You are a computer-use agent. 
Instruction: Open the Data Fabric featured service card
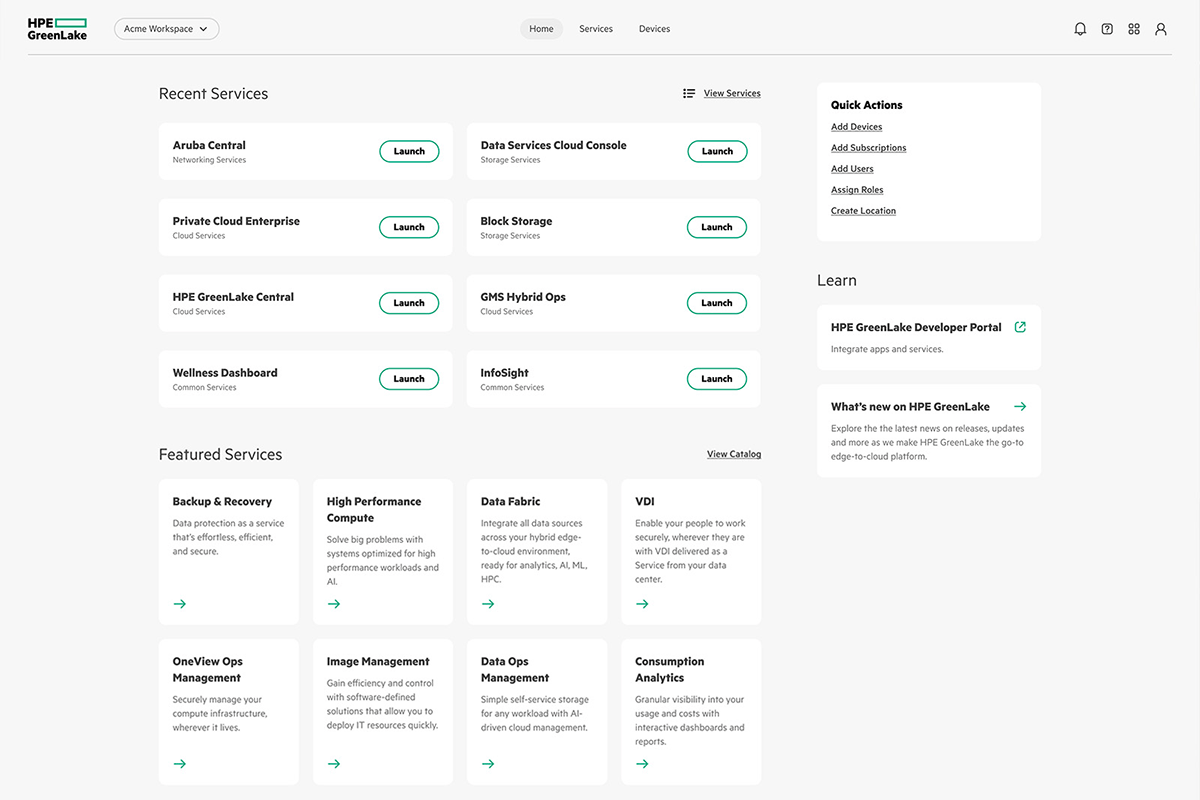[537, 550]
